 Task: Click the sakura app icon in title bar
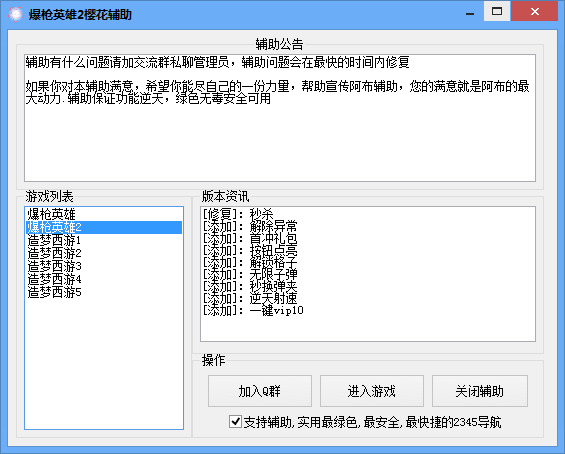[x=15, y=14]
